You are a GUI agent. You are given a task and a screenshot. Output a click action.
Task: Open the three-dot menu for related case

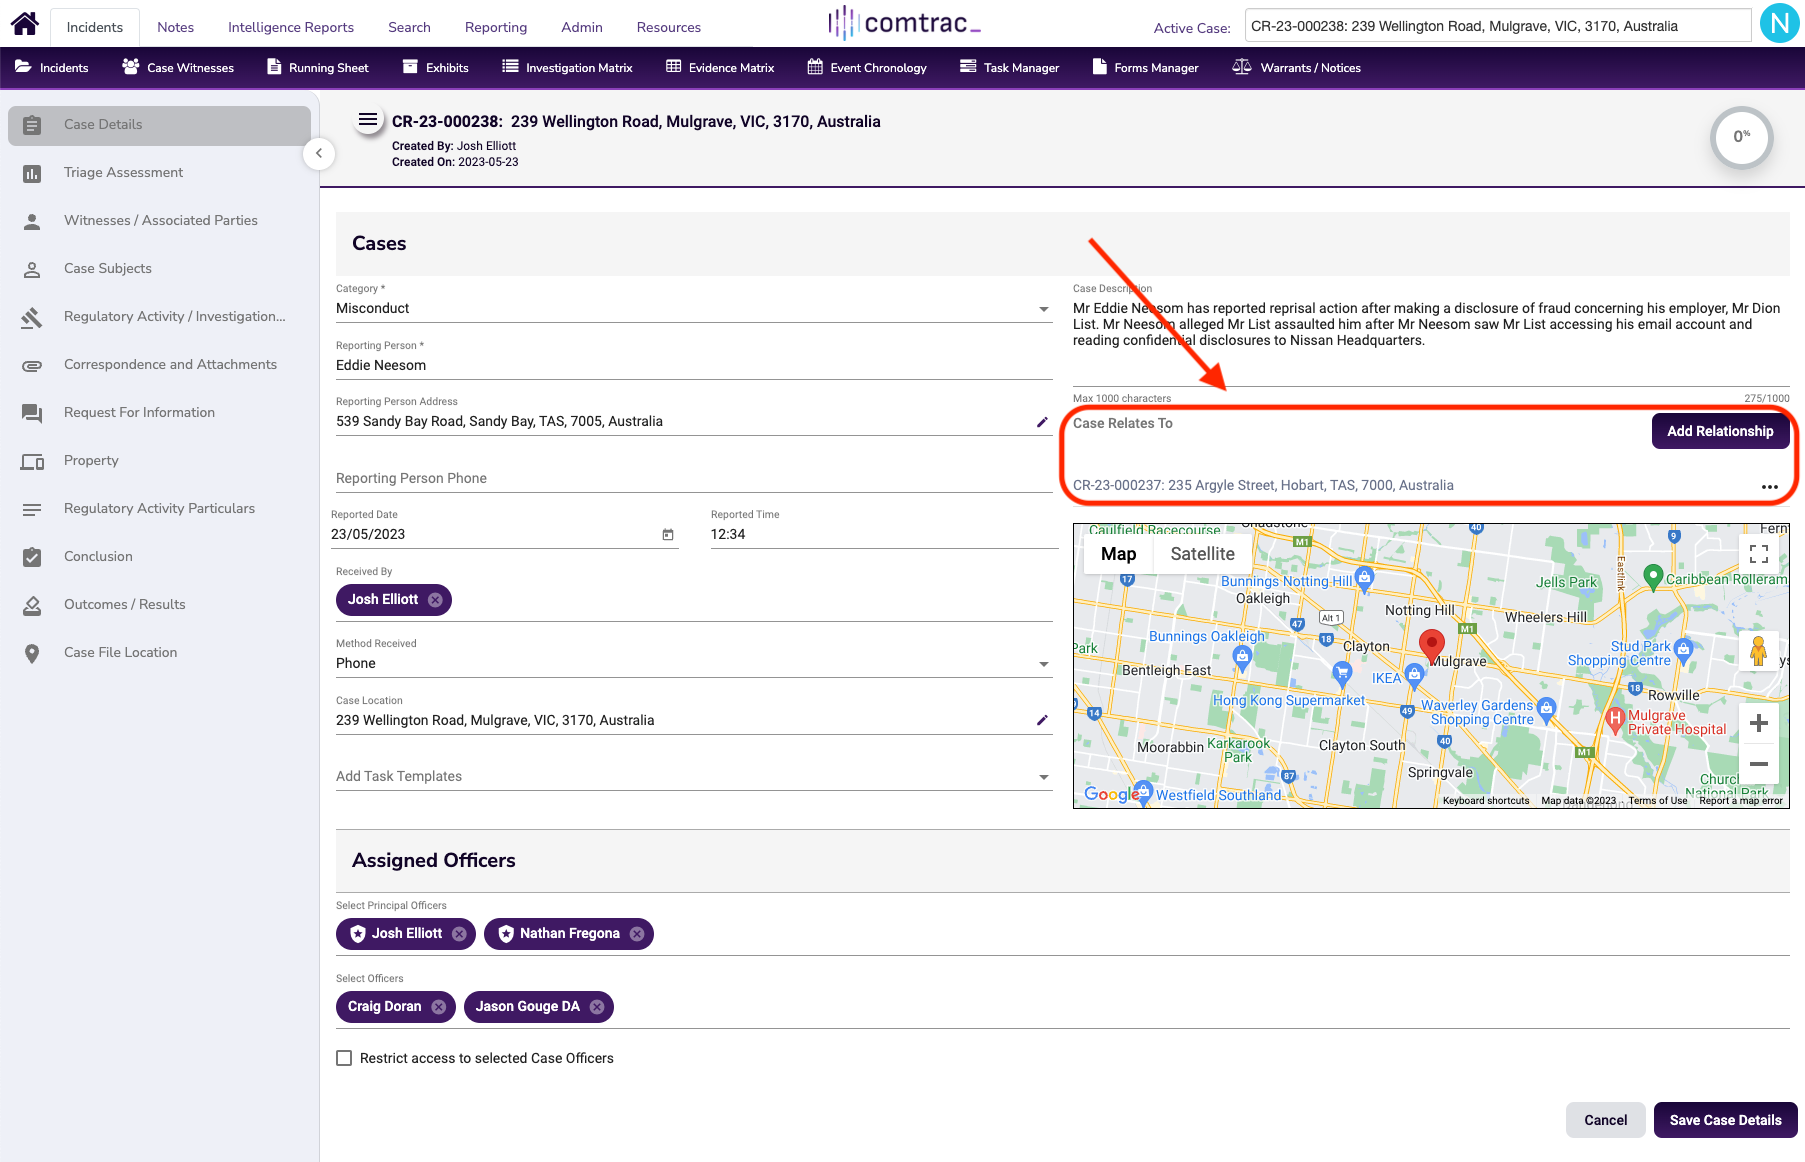pyautogui.click(x=1769, y=487)
